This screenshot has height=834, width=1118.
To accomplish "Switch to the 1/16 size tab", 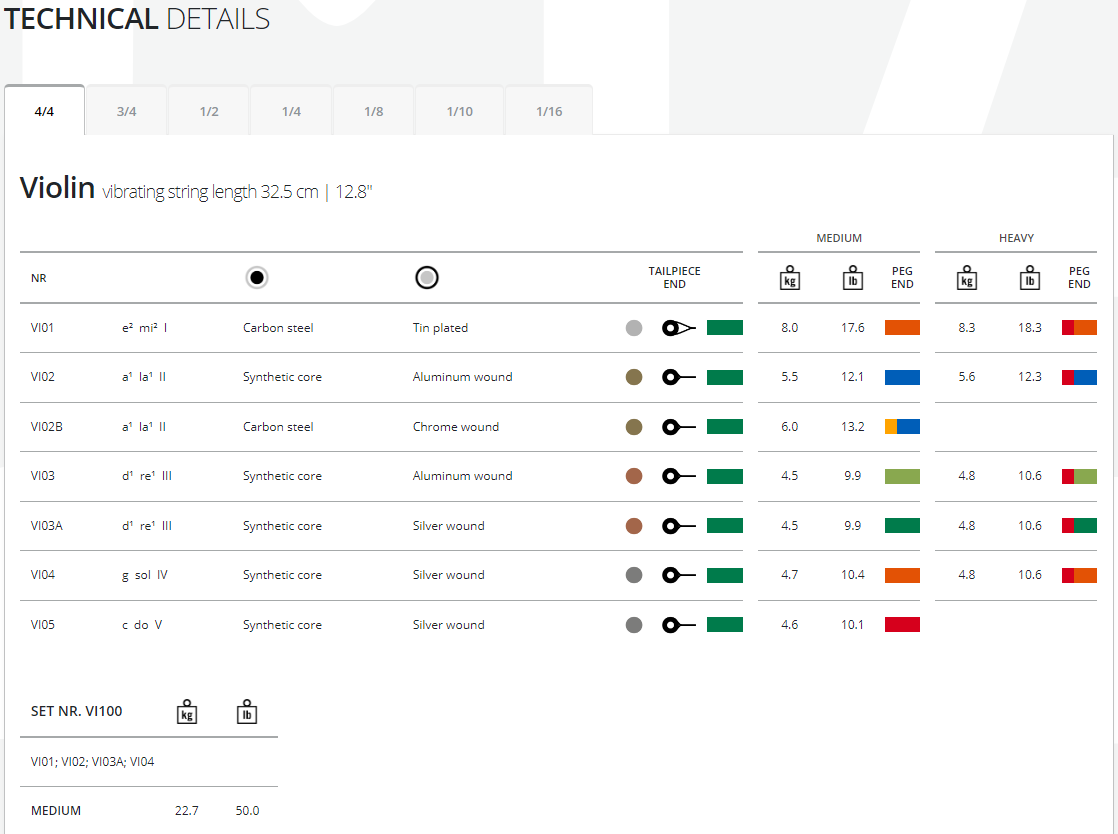I will pyautogui.click(x=549, y=111).
